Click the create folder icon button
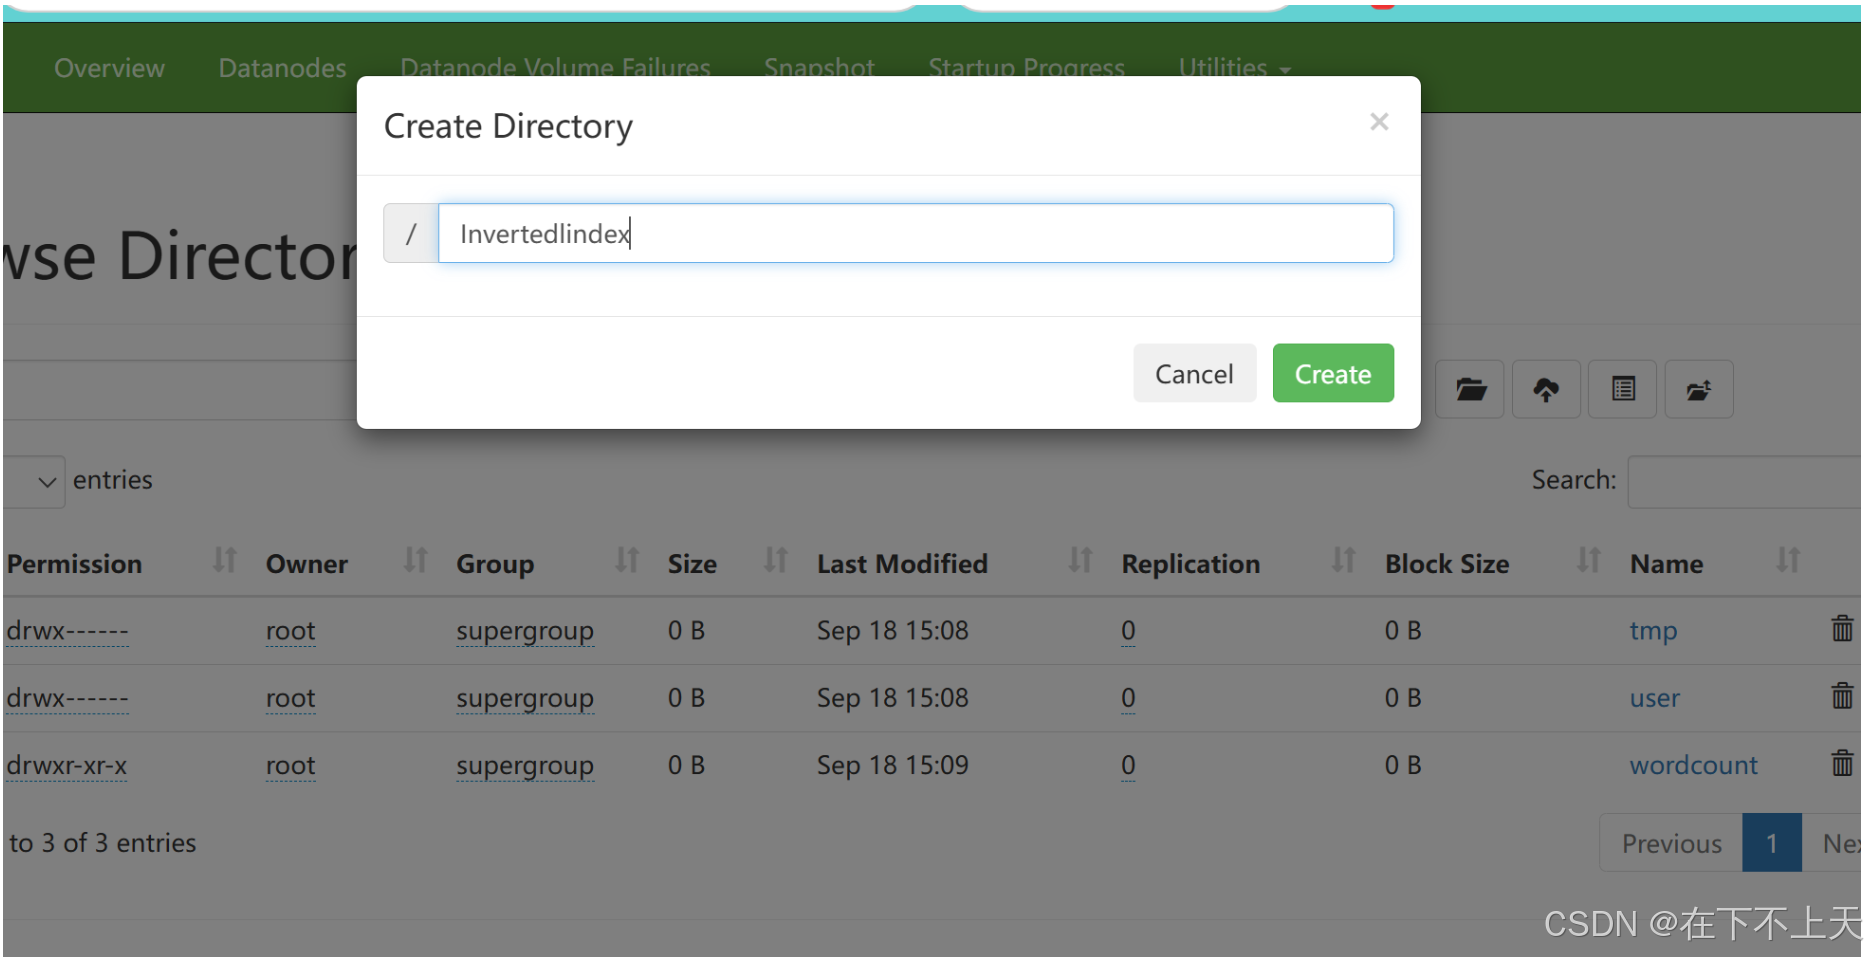This screenshot has height=957, width=1868. coord(1470,389)
